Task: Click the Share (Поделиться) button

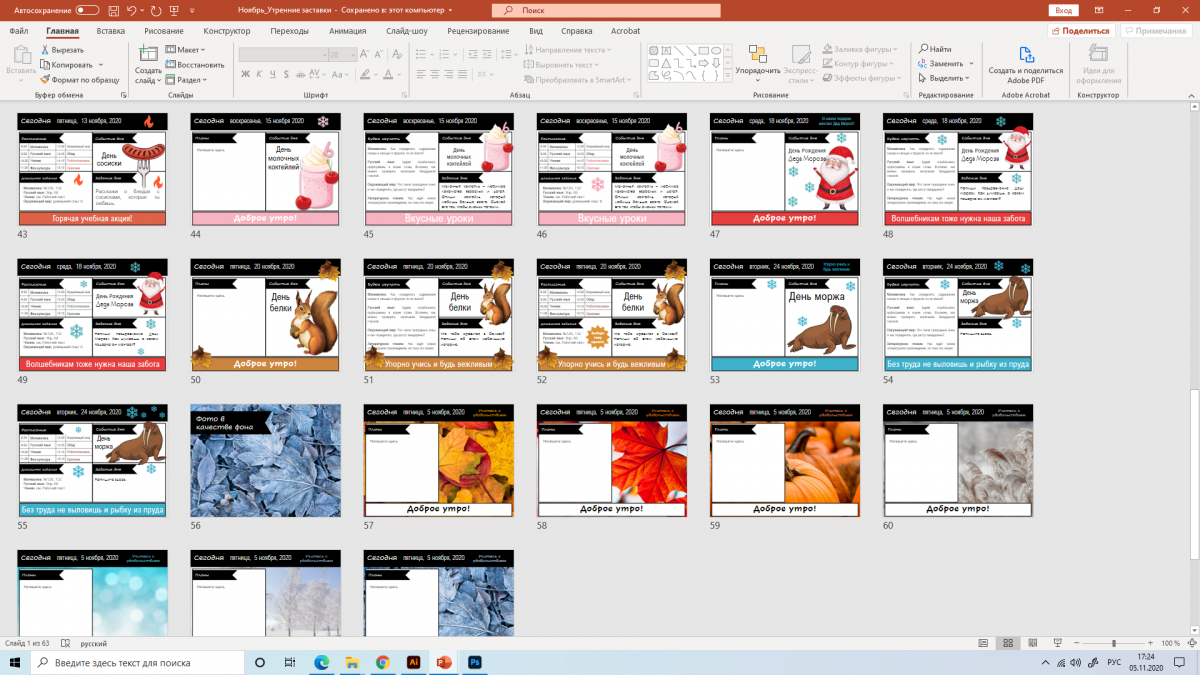Action: click(x=1081, y=31)
